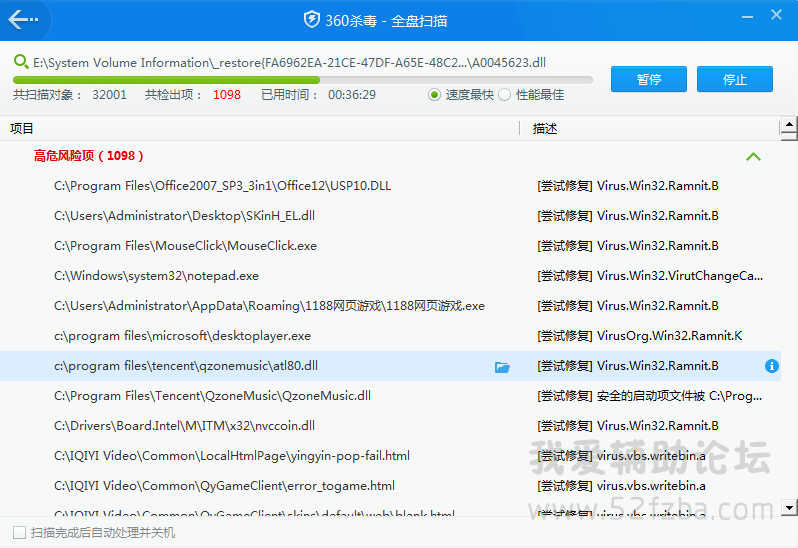Select the yingyin-pop-fail.html row
Viewport: 798px width, 548px height.
click(x=390, y=456)
